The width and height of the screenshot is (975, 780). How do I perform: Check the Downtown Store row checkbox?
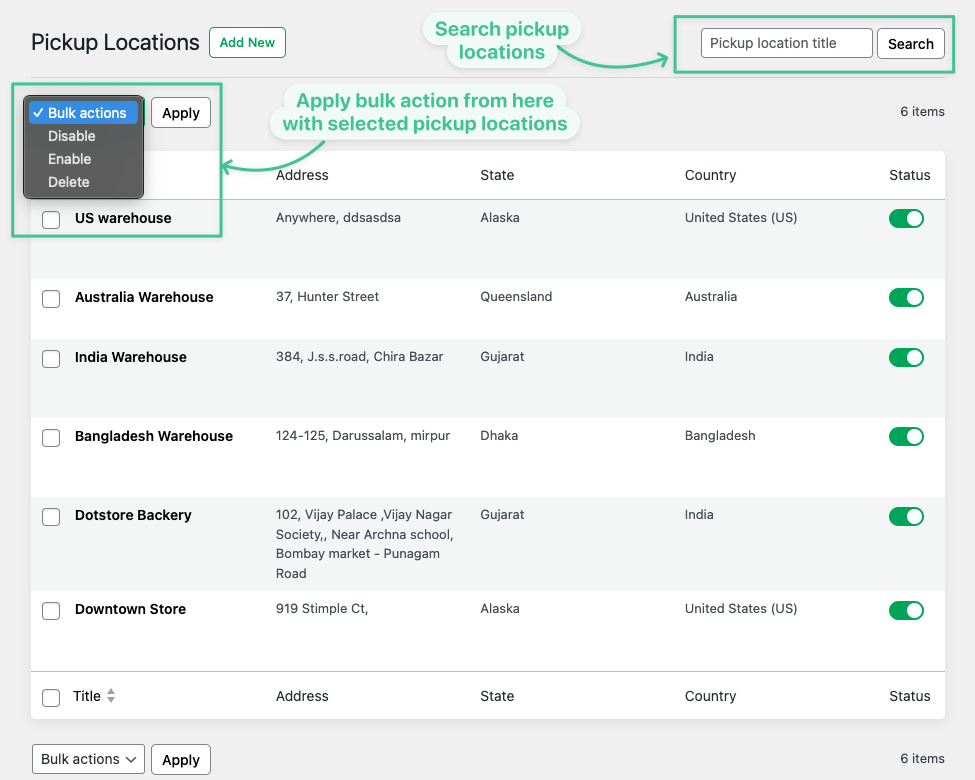51,611
